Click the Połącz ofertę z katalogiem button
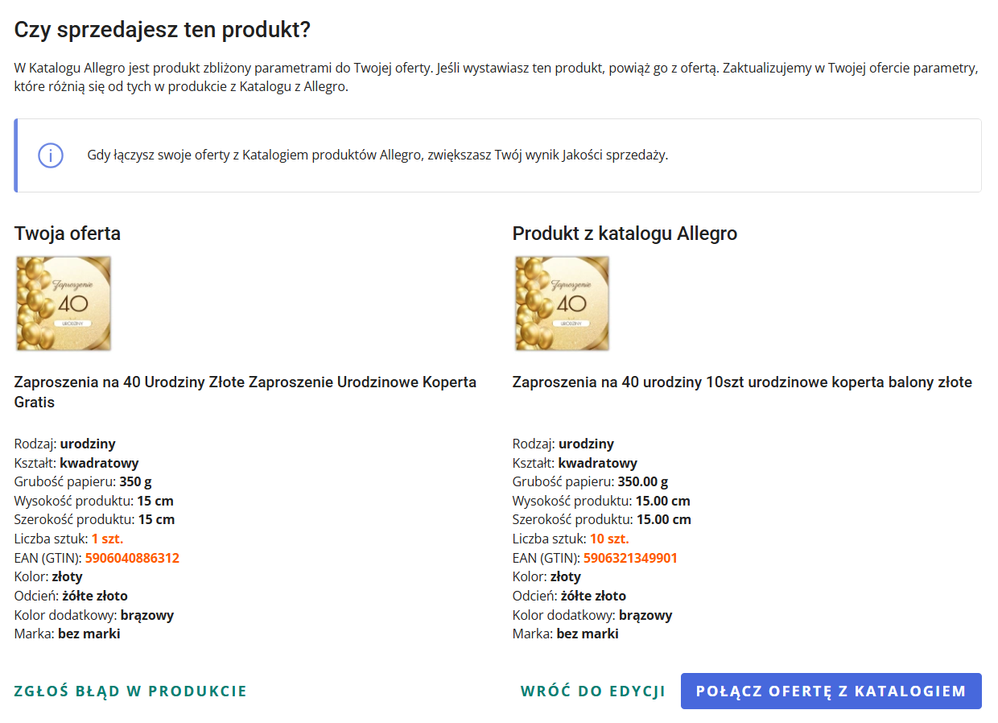 click(x=831, y=691)
